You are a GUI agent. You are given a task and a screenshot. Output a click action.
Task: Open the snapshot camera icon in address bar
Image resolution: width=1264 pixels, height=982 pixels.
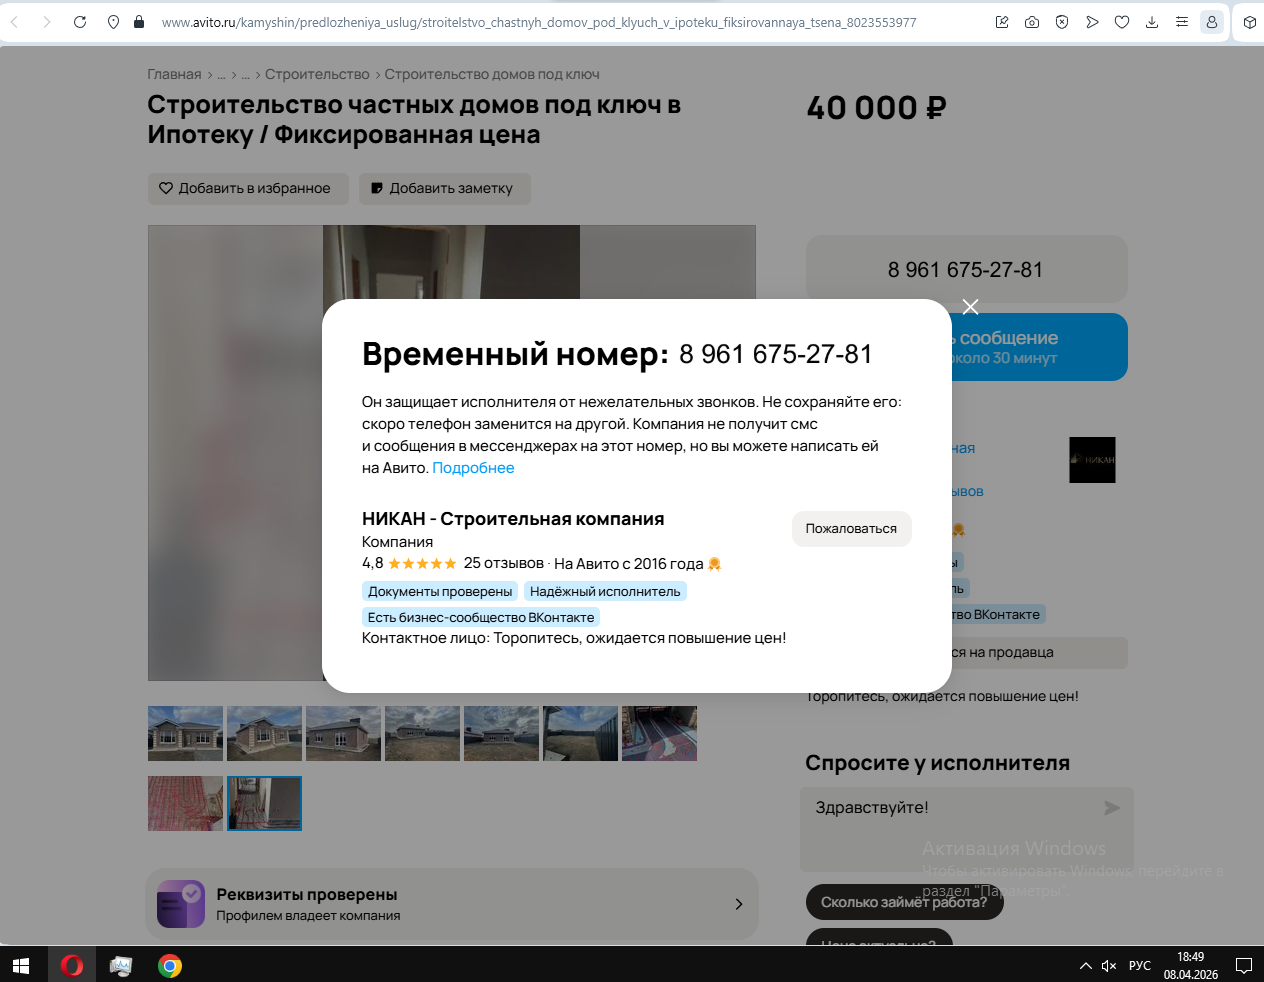(1032, 22)
